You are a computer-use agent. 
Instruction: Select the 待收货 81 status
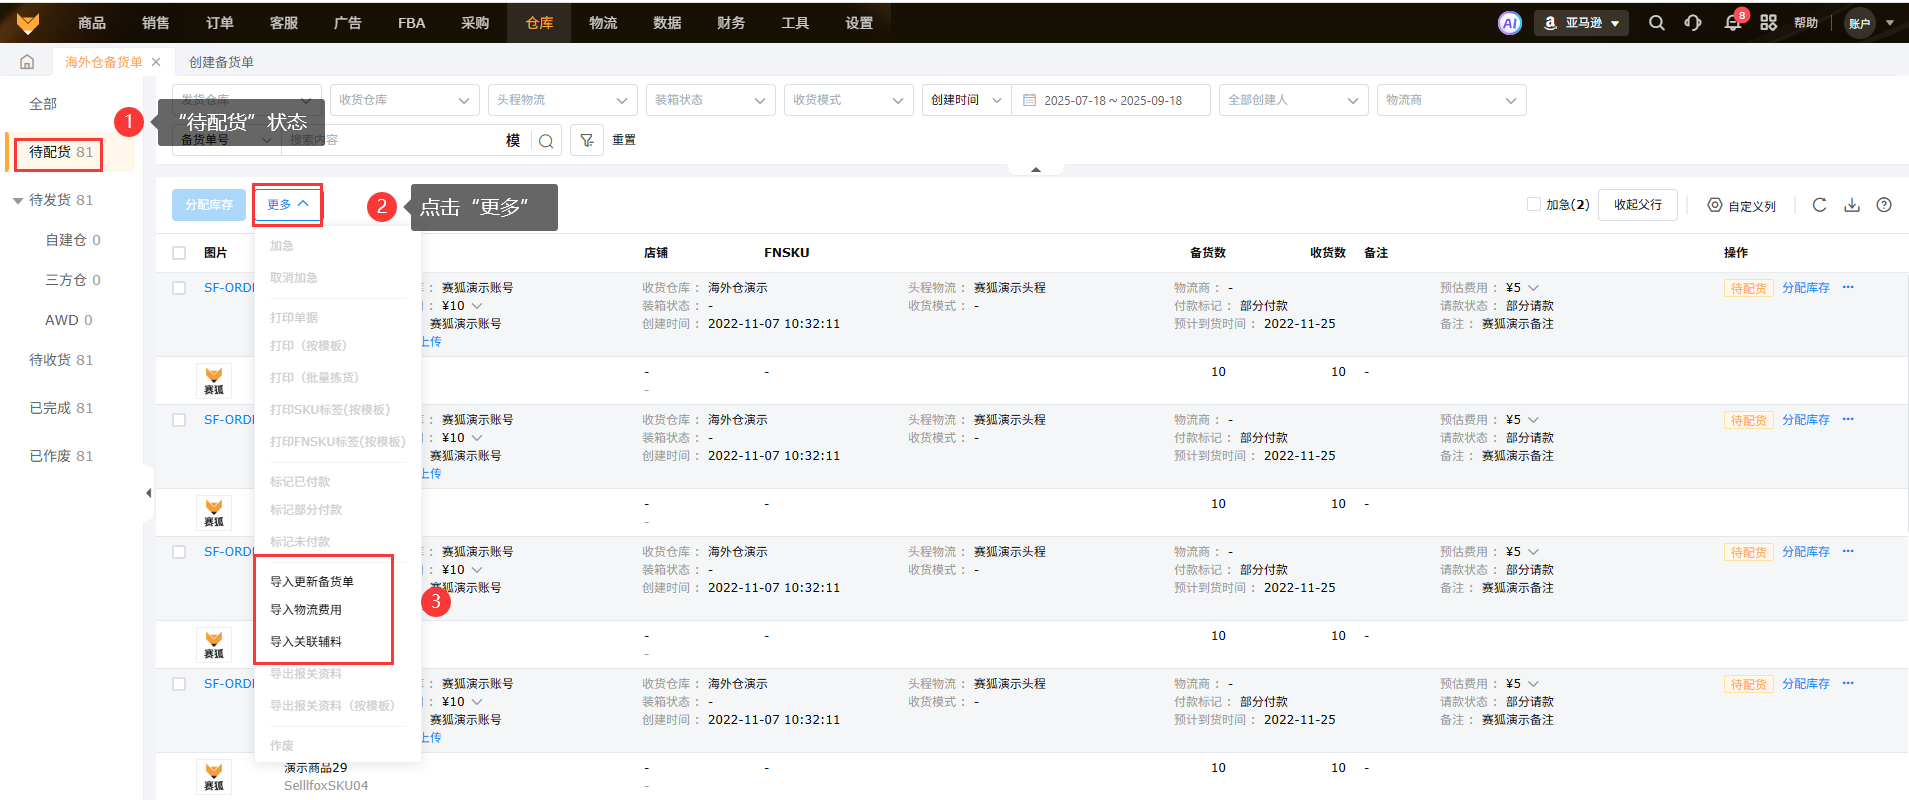point(61,360)
